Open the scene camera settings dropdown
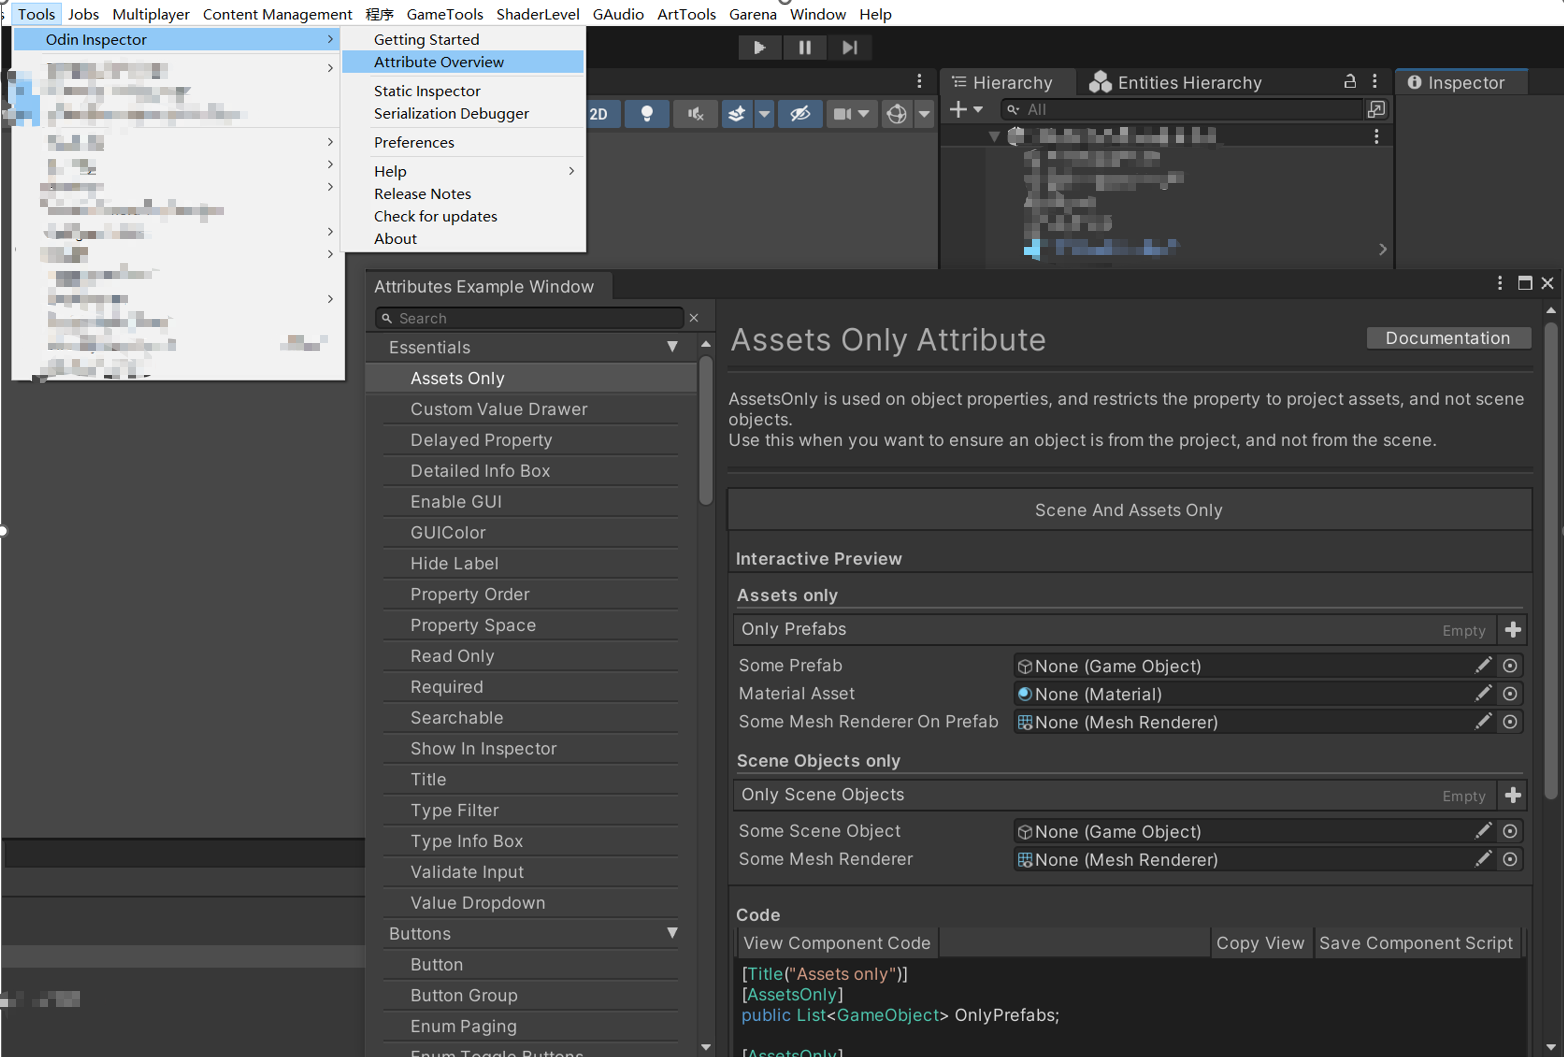The width and height of the screenshot is (1564, 1057). click(x=864, y=114)
